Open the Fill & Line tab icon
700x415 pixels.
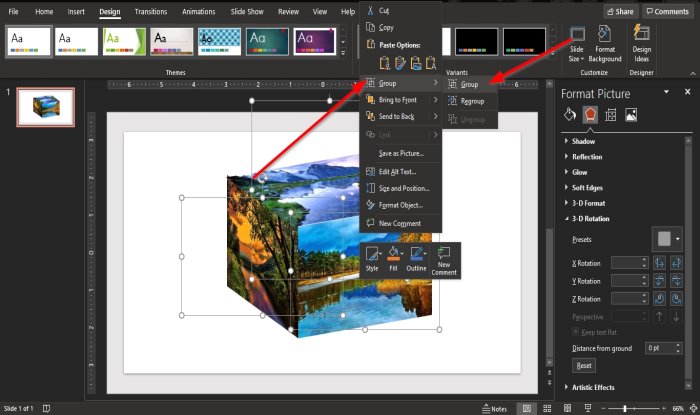click(x=570, y=115)
